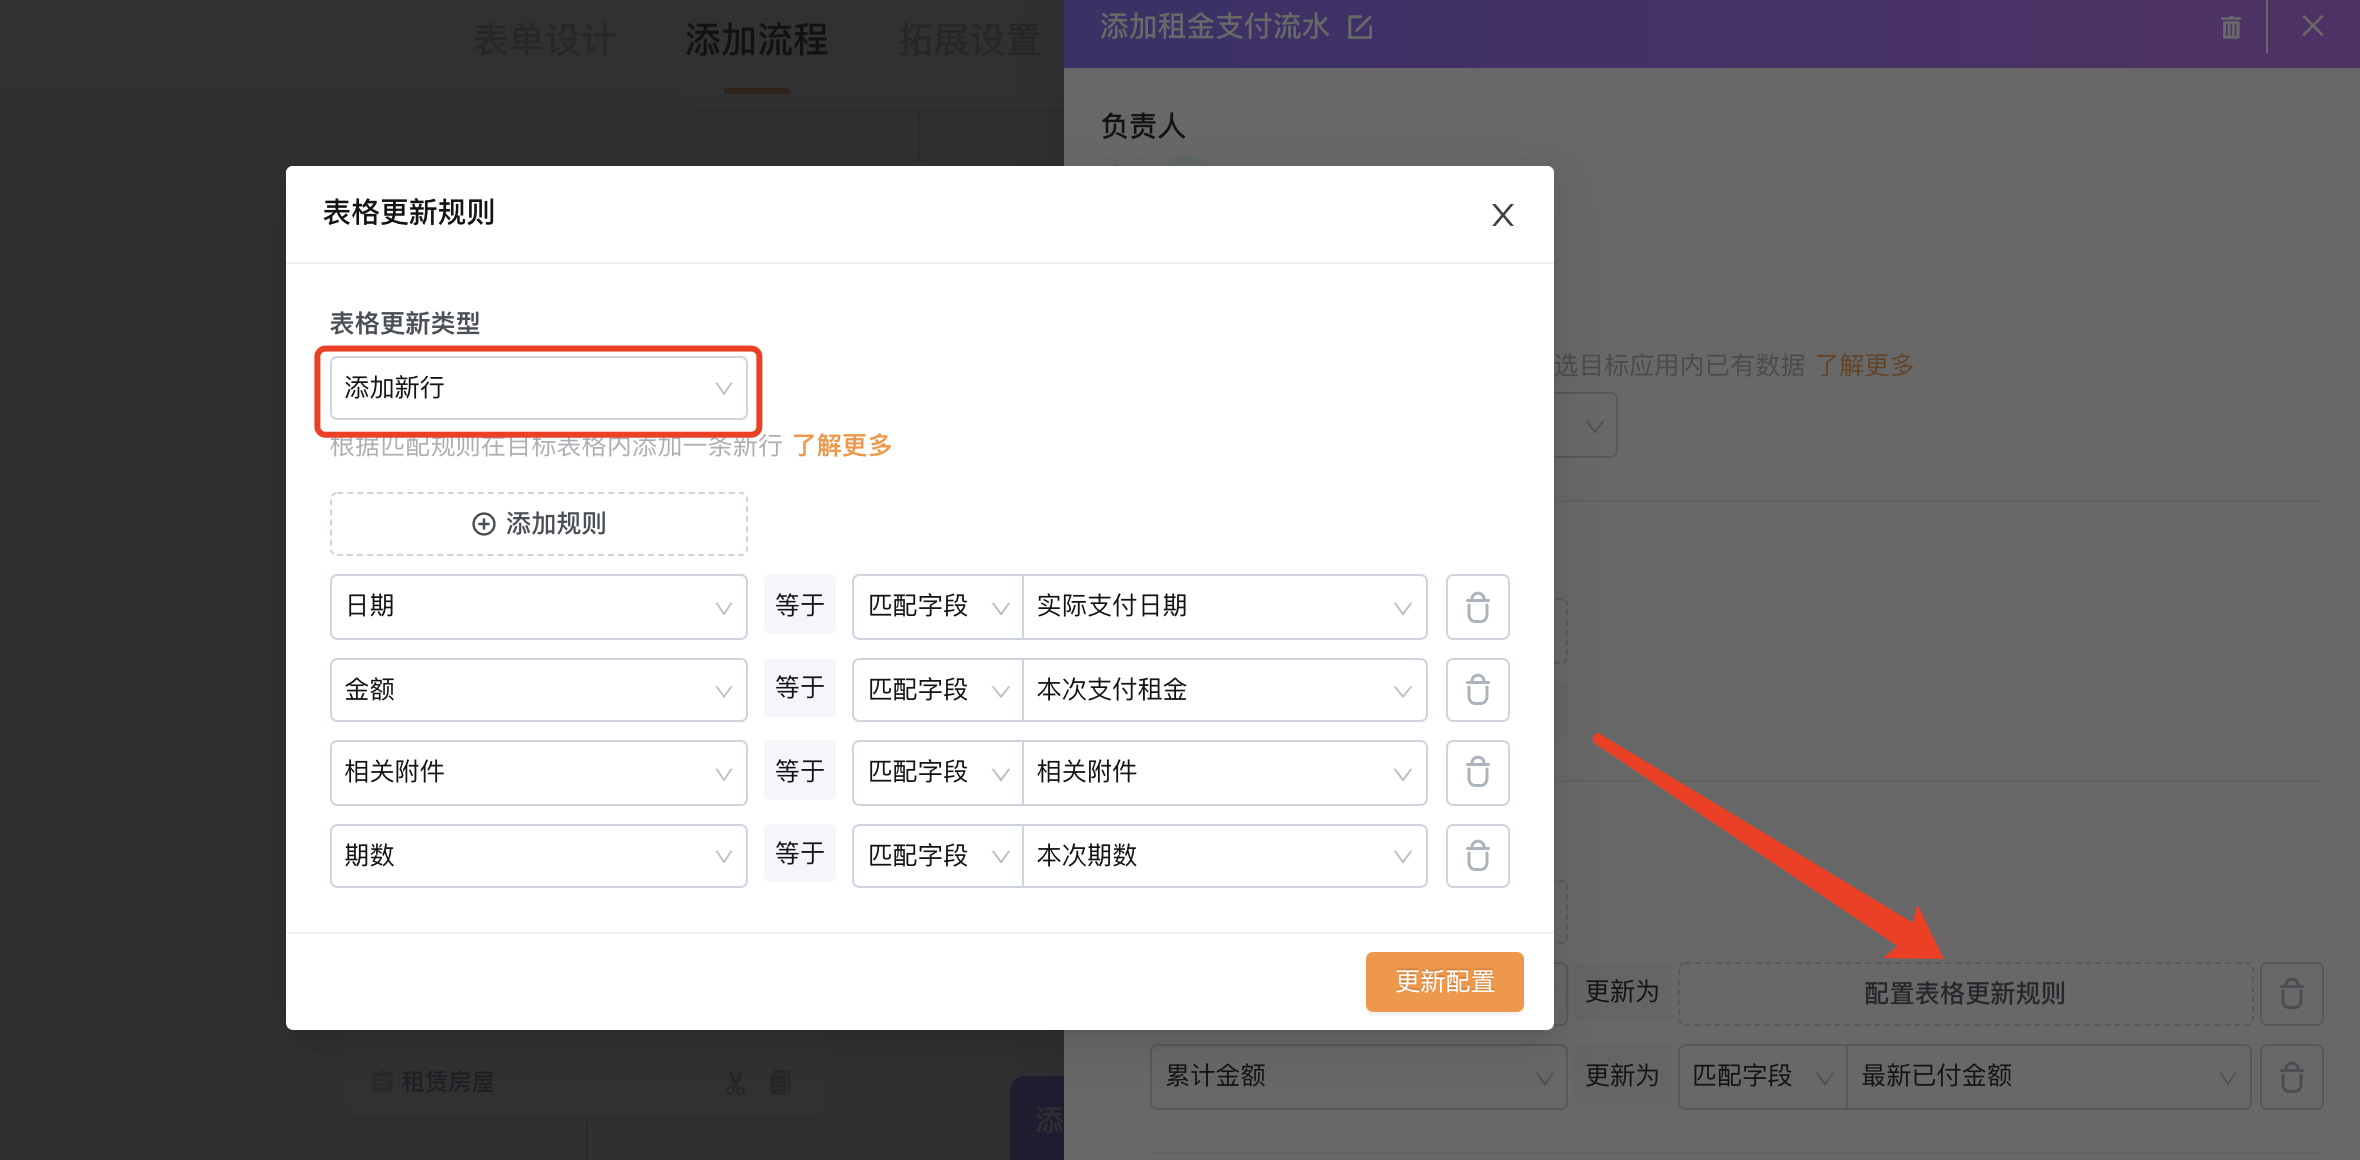Click the 更新配置 button
The width and height of the screenshot is (2360, 1160).
point(1444,982)
